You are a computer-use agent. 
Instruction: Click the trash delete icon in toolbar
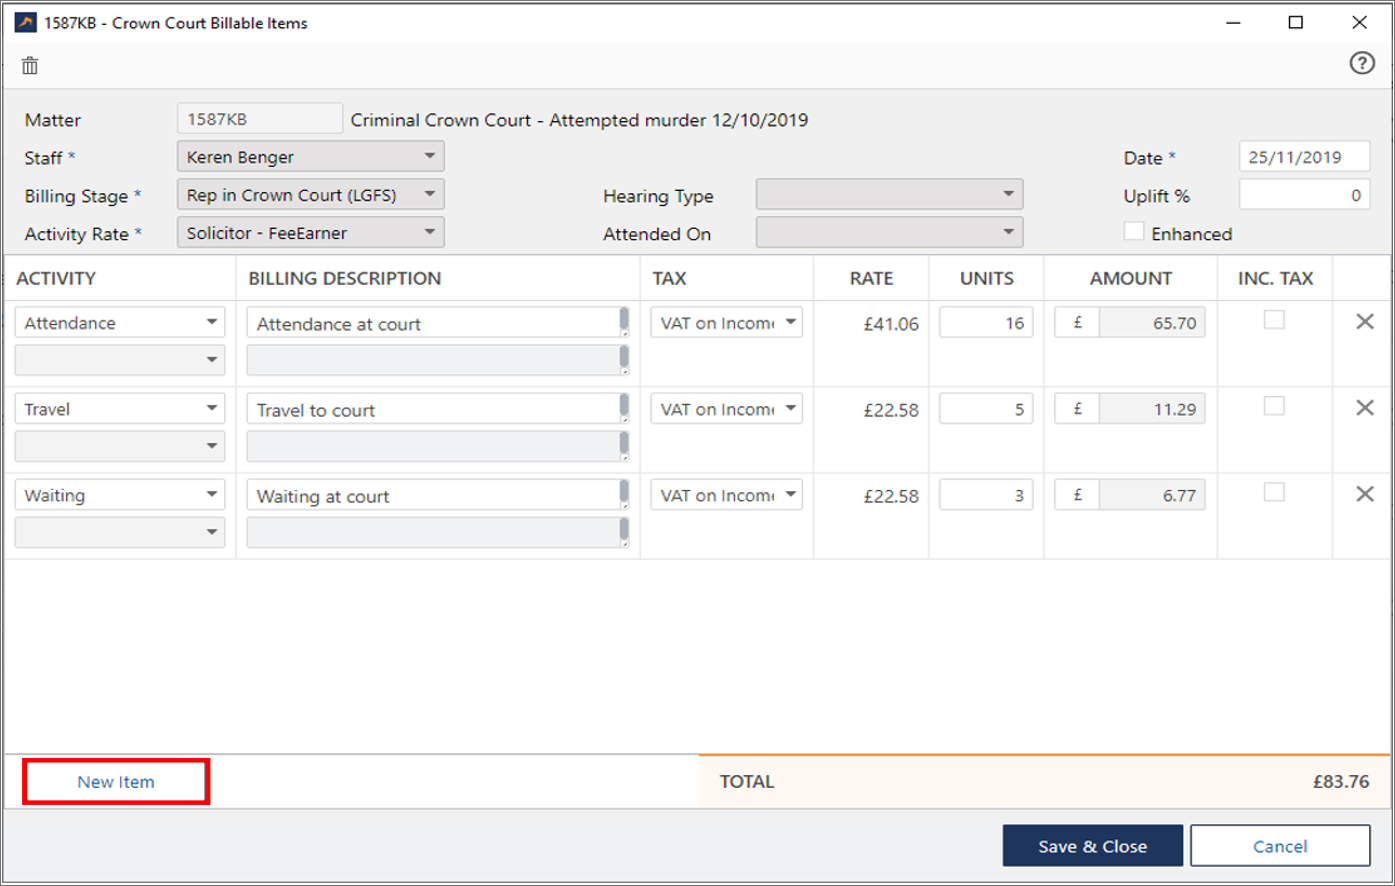[30, 66]
